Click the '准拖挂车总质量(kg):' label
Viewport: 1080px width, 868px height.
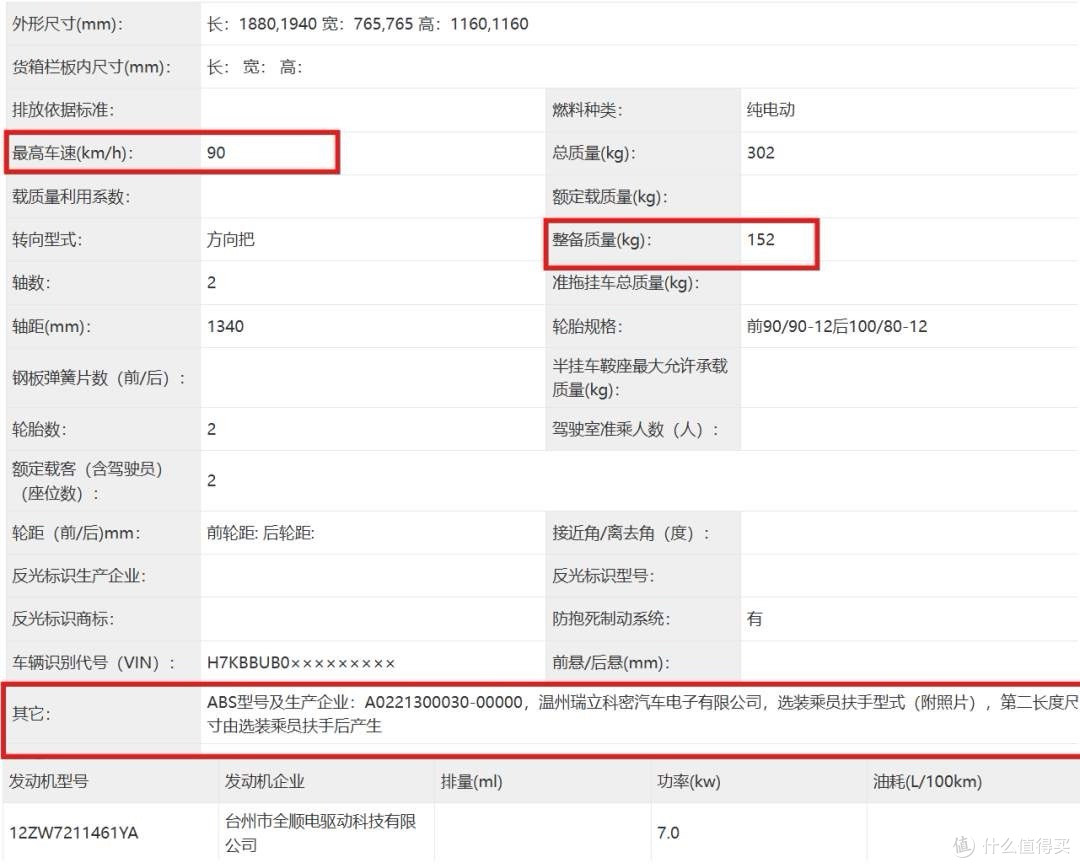(x=625, y=282)
